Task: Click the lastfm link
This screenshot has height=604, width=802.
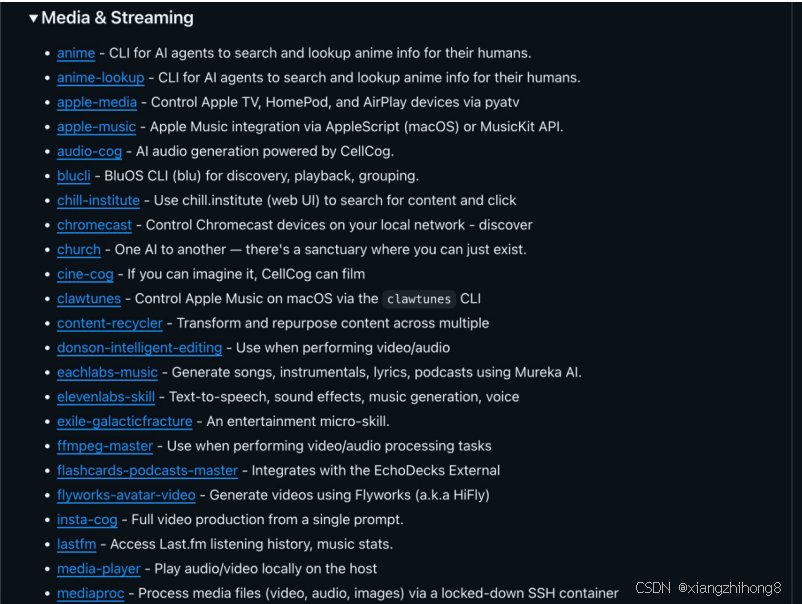Action: (x=76, y=544)
